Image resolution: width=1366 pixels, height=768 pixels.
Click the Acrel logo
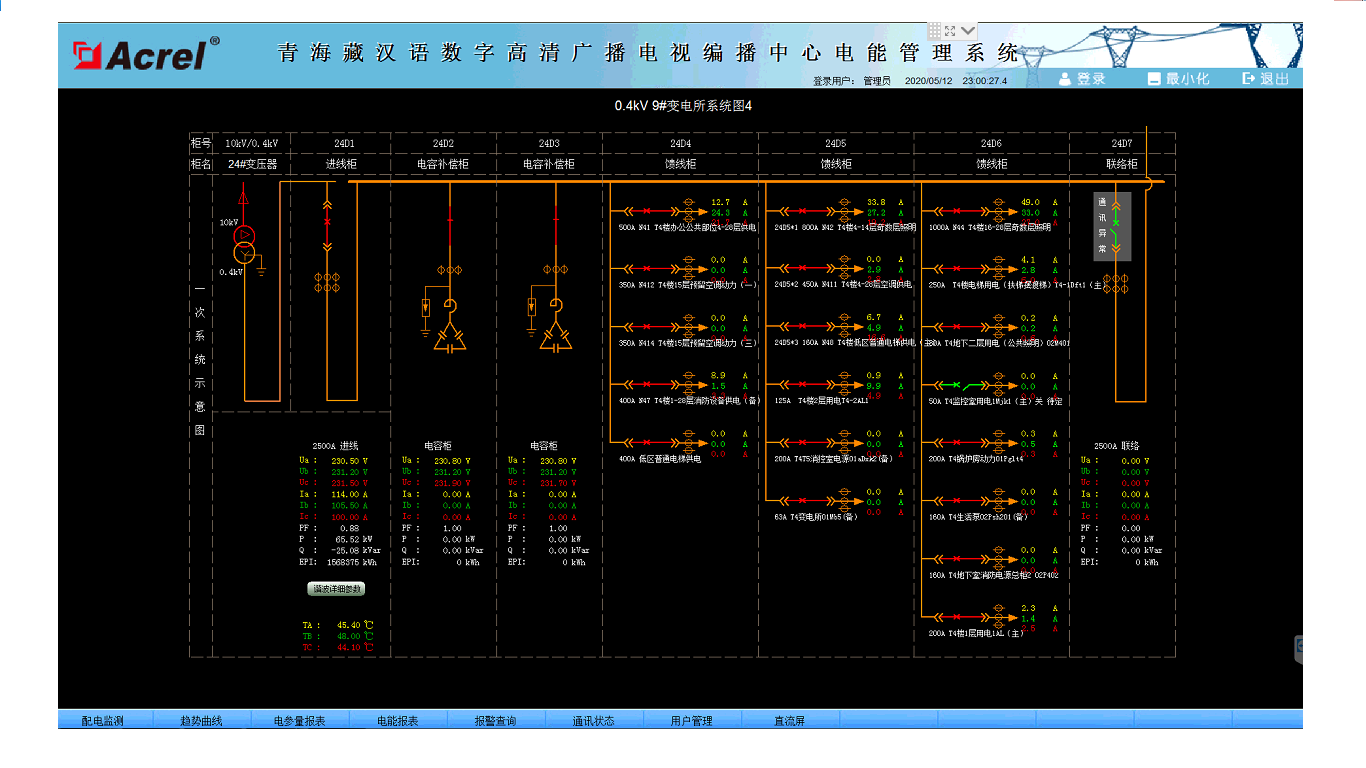pyautogui.click(x=146, y=54)
